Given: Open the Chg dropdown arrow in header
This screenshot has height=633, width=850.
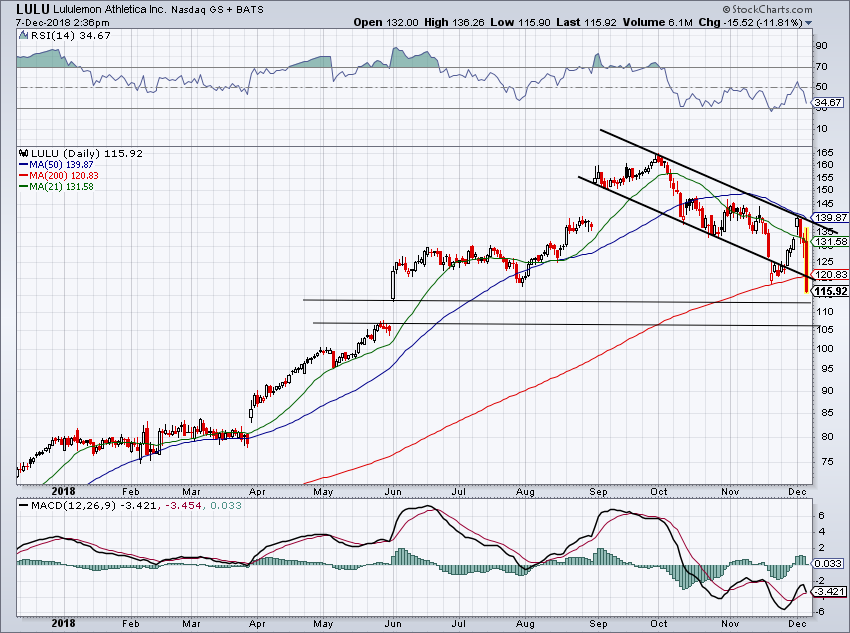Looking at the screenshot, I should tap(809, 23).
